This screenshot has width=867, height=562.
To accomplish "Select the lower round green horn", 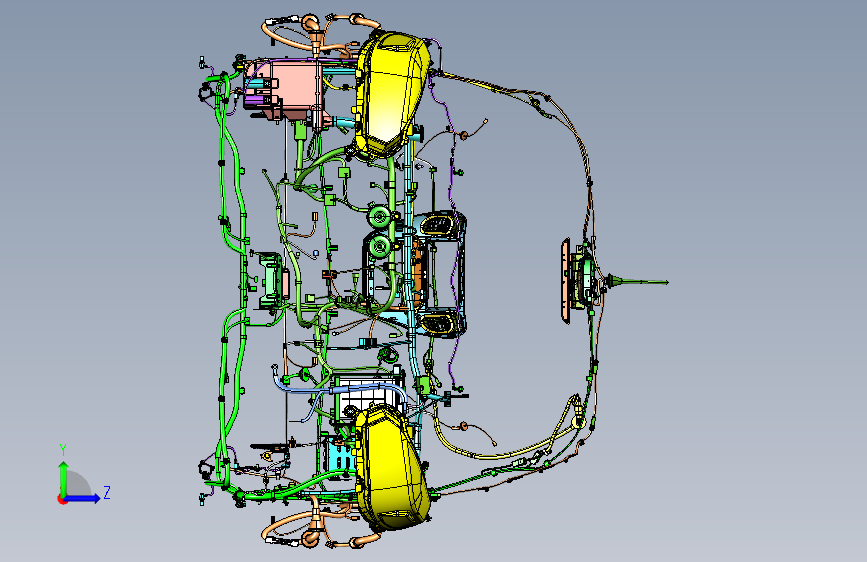I will click(x=379, y=246).
